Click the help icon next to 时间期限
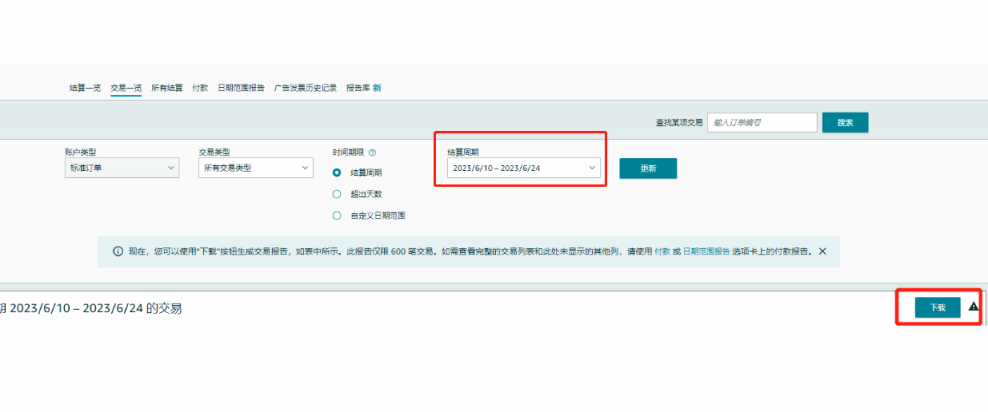Image resolution: width=988 pixels, height=412 pixels. 372,152
